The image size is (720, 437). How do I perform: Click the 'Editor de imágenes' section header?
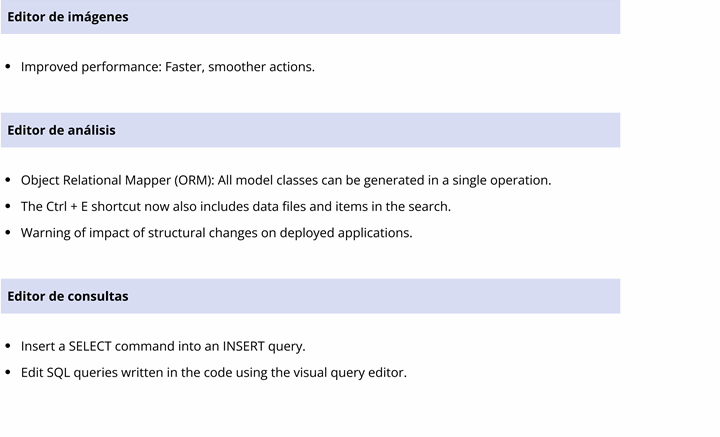pos(310,17)
